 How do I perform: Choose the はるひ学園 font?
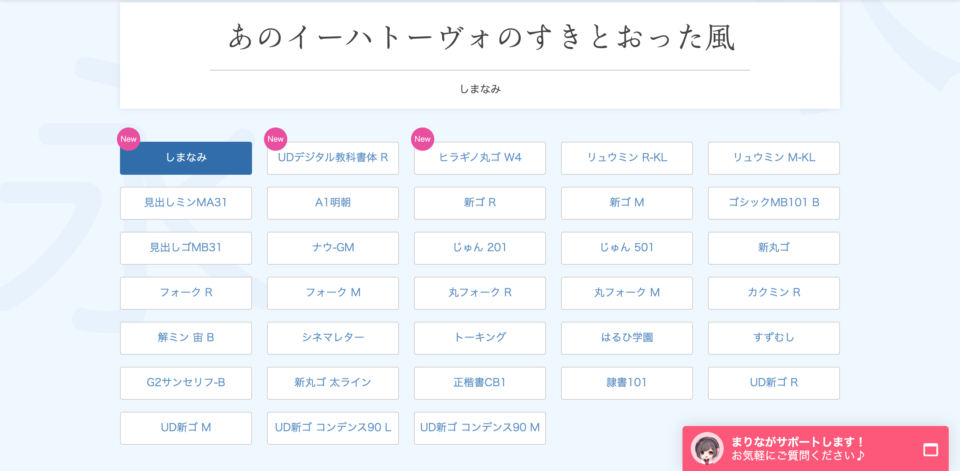[627, 338]
